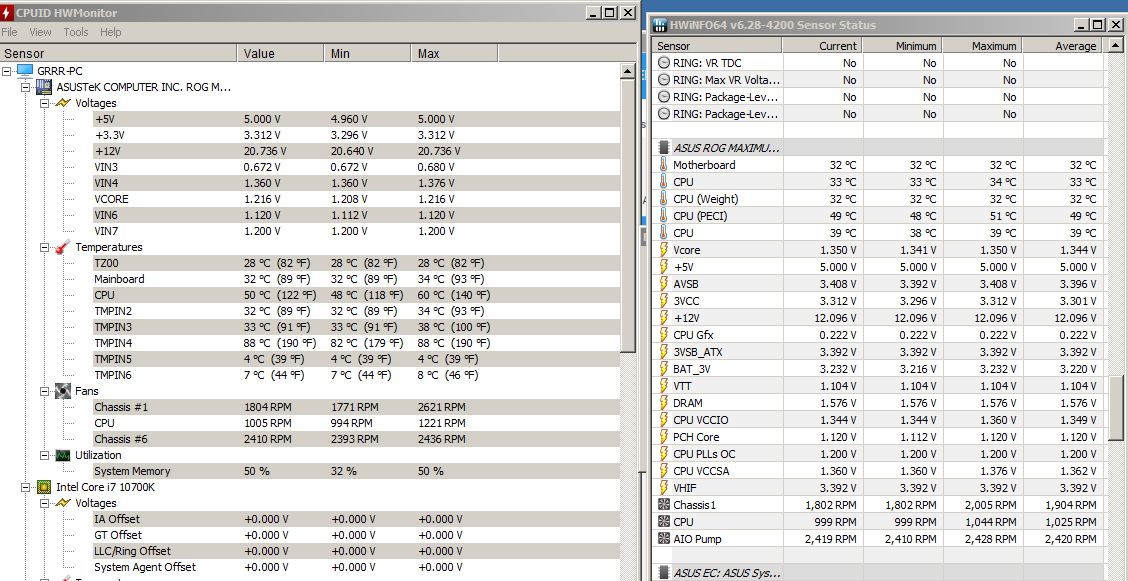Select the CPU PLLs OC row in HWiNFO64

[x=878, y=454]
